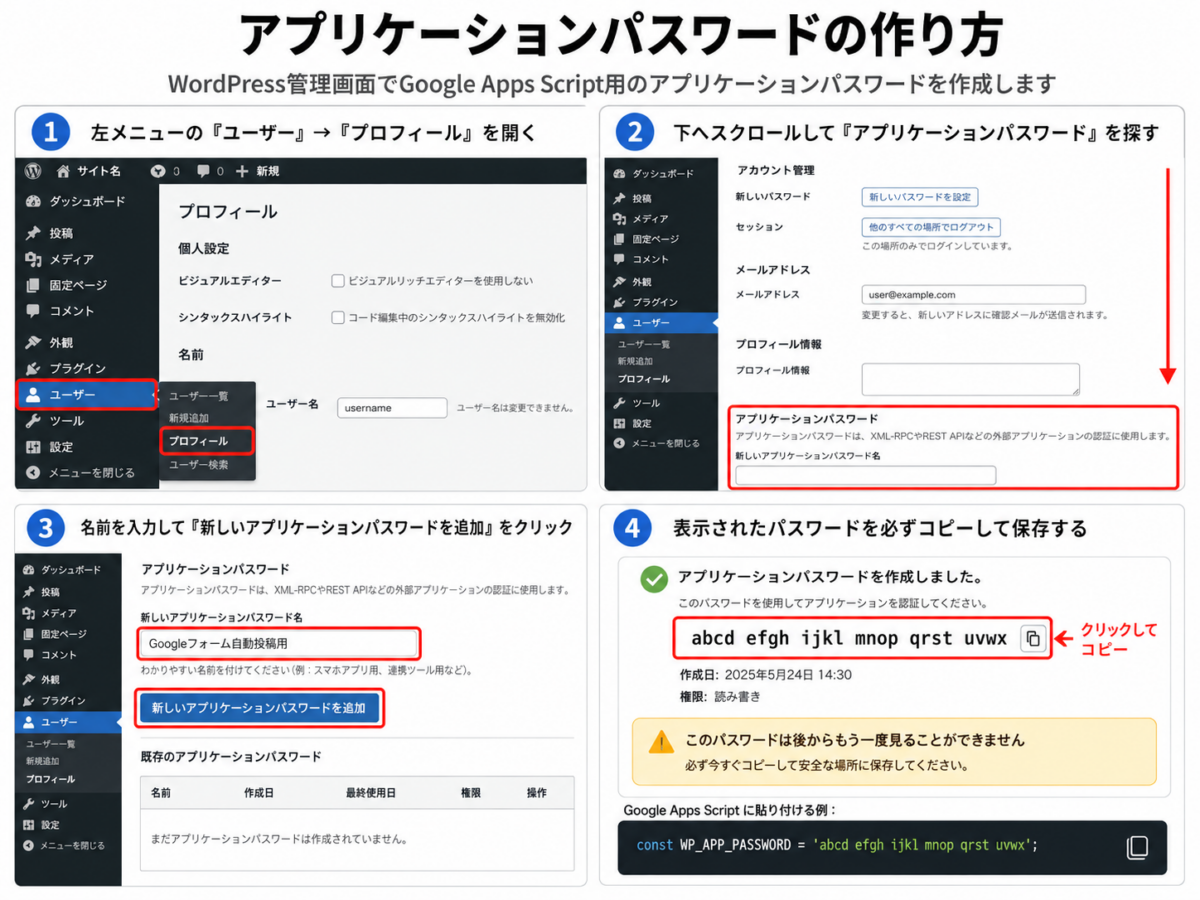Click 新しいパスワードを設定 button
The image size is (1200, 900).
[x=919, y=197]
